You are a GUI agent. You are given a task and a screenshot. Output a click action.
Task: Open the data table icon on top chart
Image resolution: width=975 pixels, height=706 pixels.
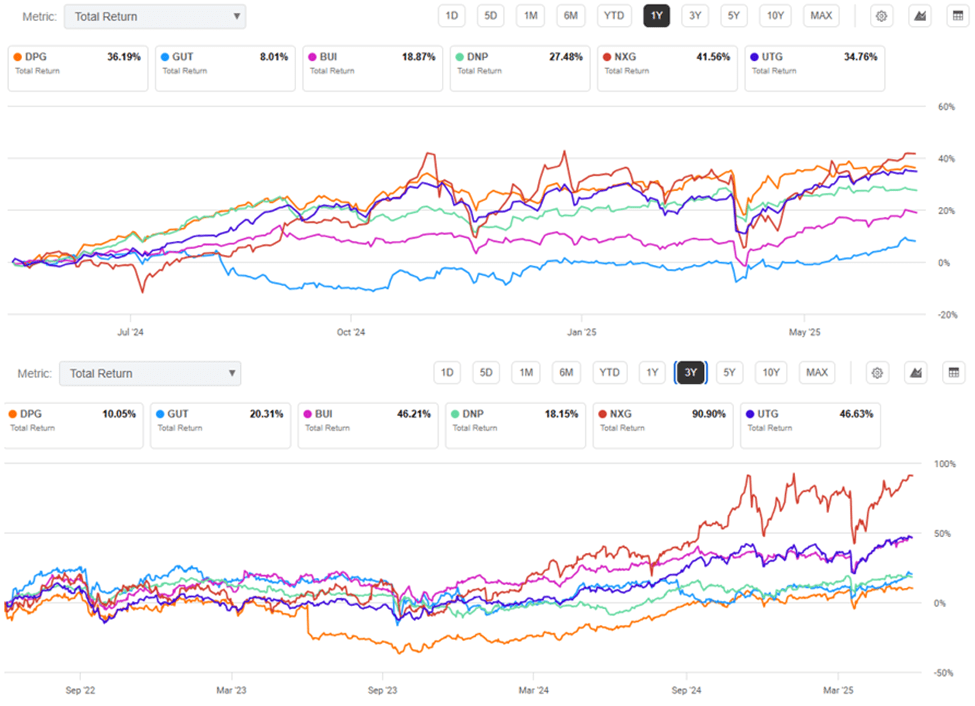[960, 16]
